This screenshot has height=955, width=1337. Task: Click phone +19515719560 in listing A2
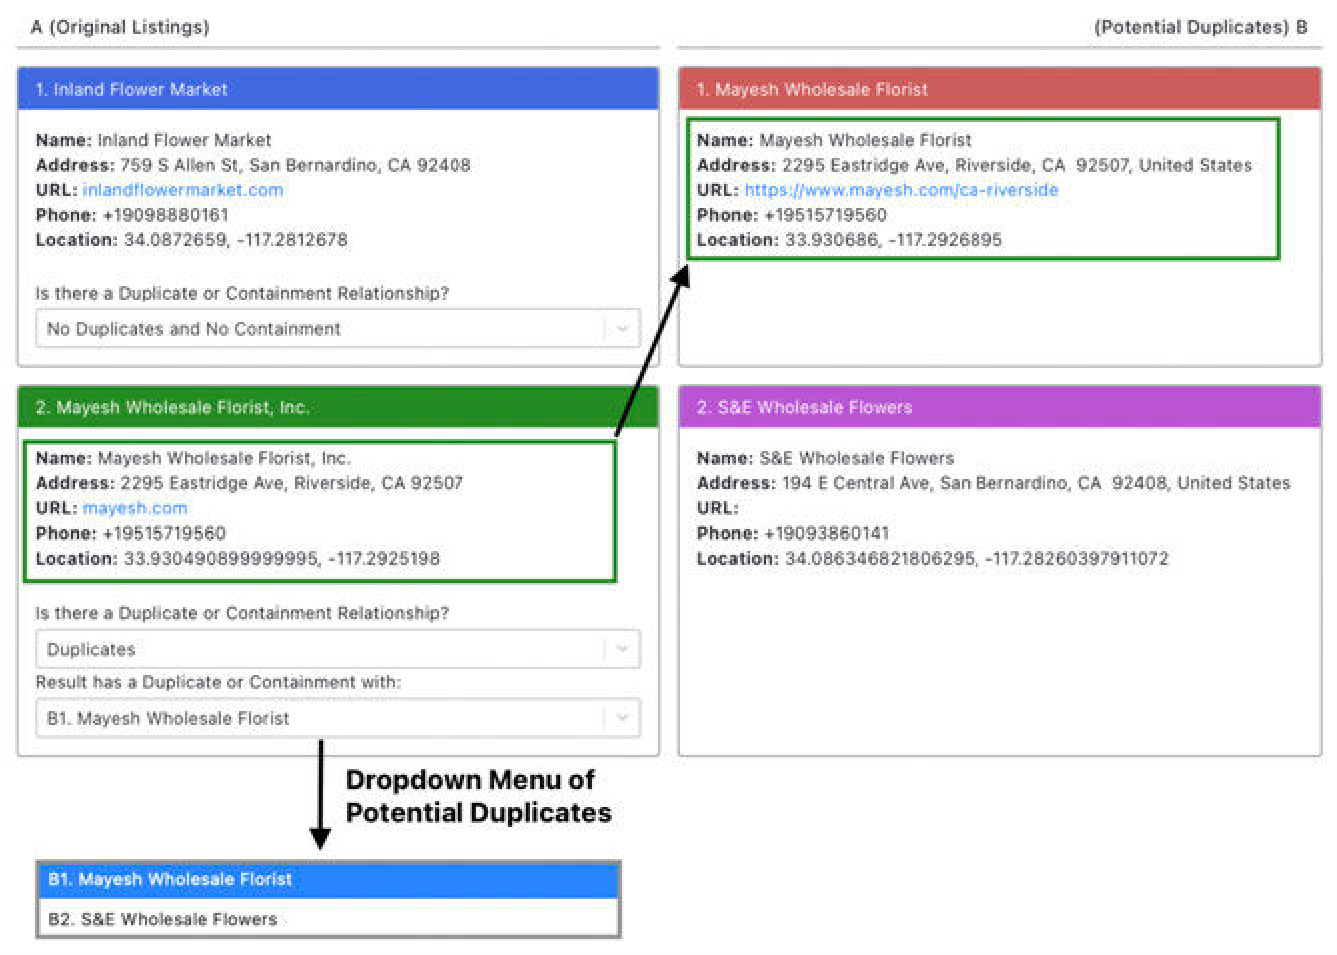point(164,533)
